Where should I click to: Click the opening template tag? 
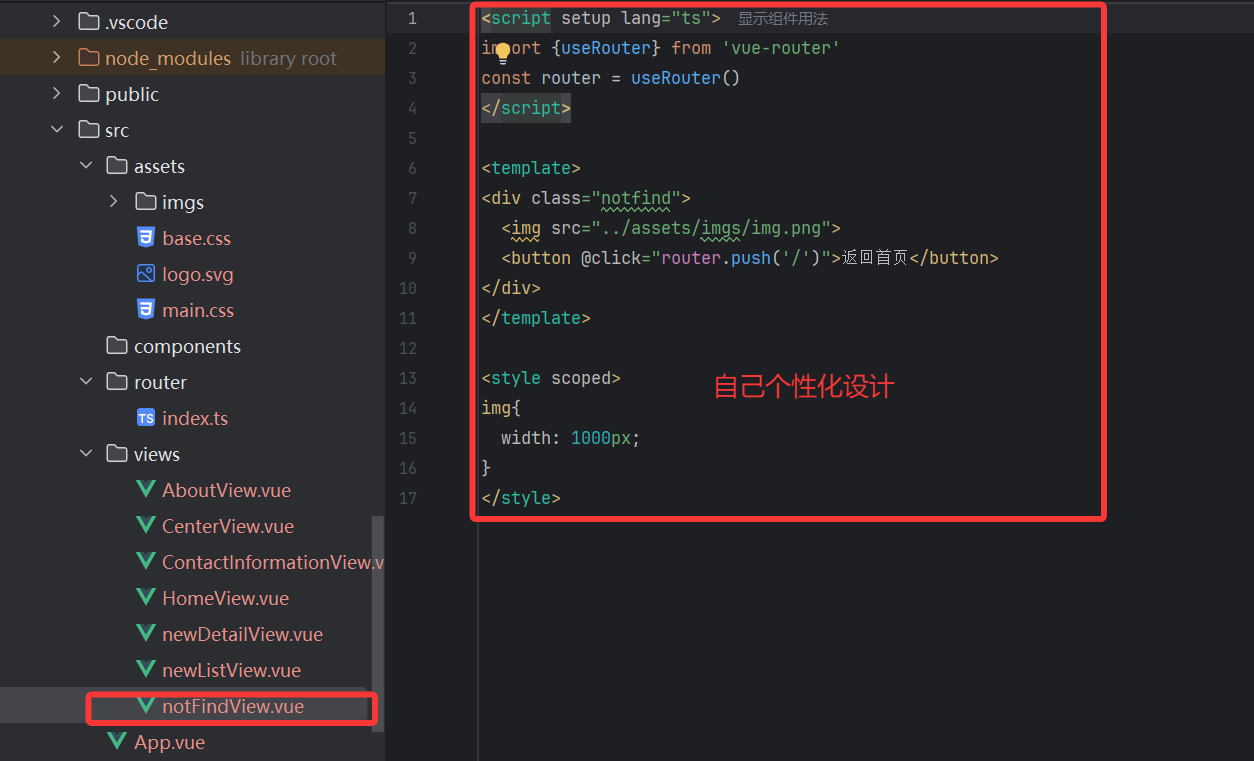pos(531,168)
